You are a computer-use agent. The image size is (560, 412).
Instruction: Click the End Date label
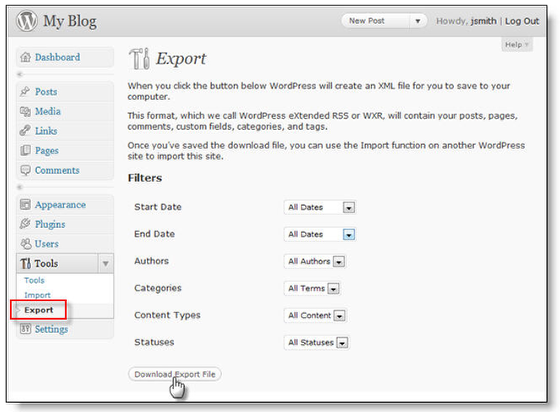pyautogui.click(x=154, y=234)
